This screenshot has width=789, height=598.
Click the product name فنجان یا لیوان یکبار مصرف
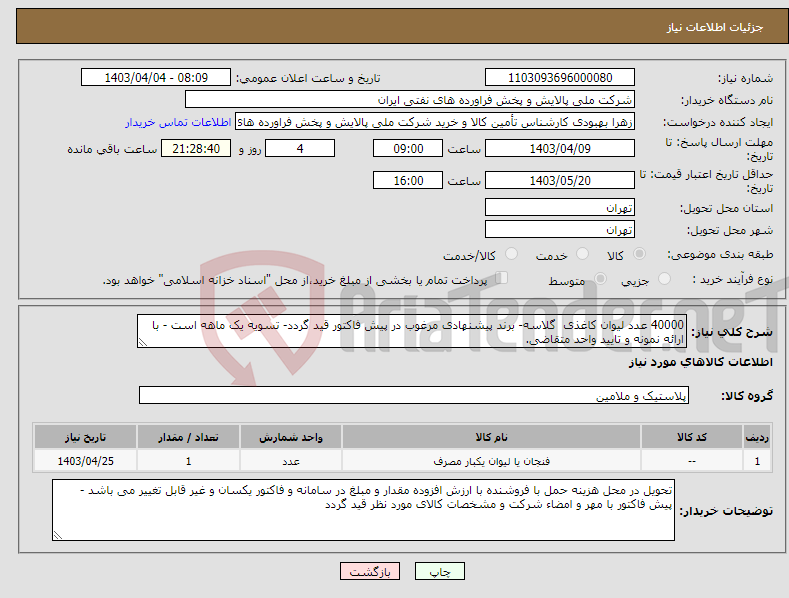(491, 461)
